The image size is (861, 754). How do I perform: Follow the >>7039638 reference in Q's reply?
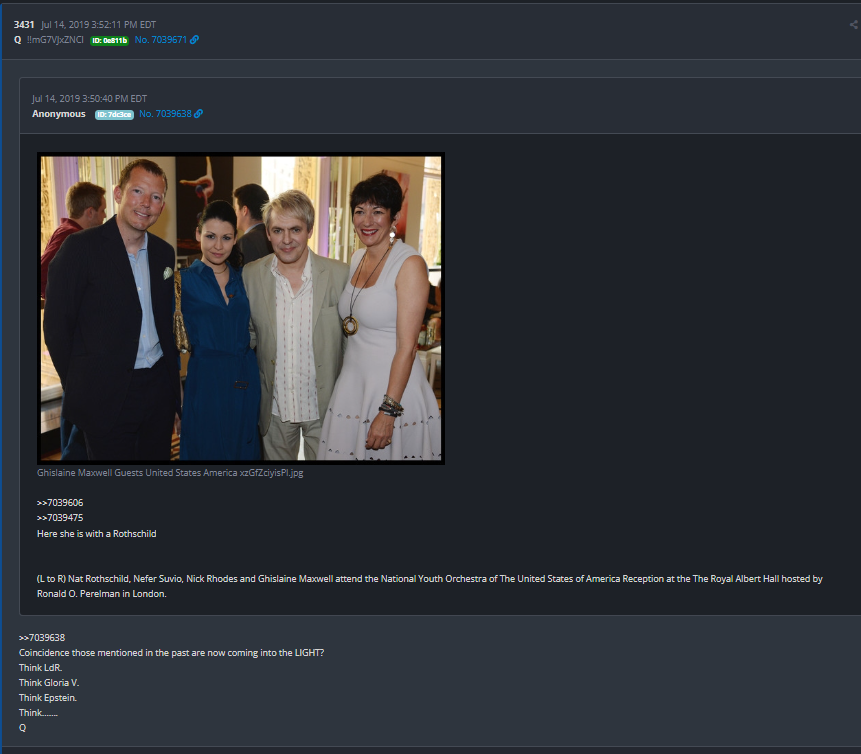(42, 638)
